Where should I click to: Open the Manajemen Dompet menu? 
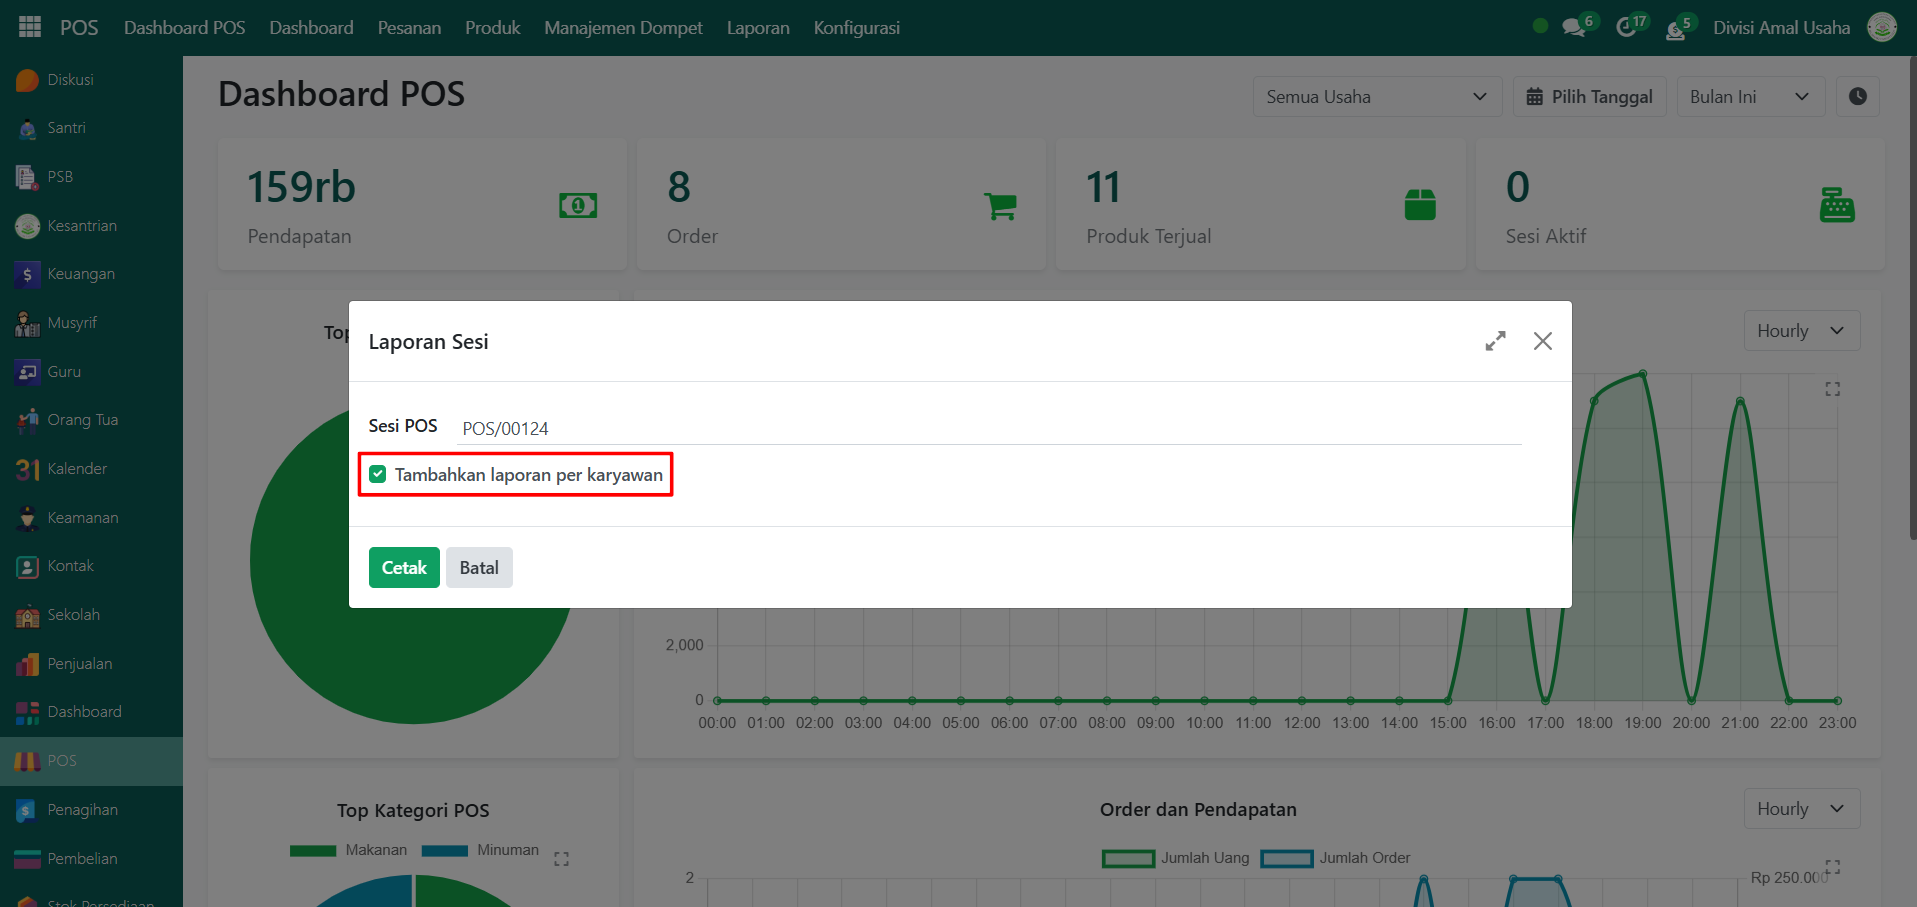coord(623,28)
